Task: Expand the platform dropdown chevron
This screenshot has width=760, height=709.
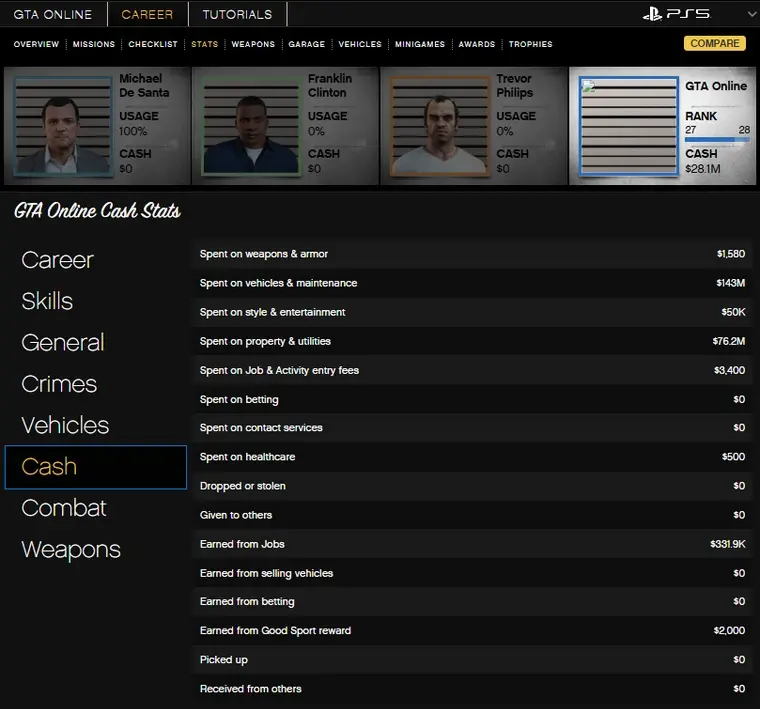Action: point(751,14)
